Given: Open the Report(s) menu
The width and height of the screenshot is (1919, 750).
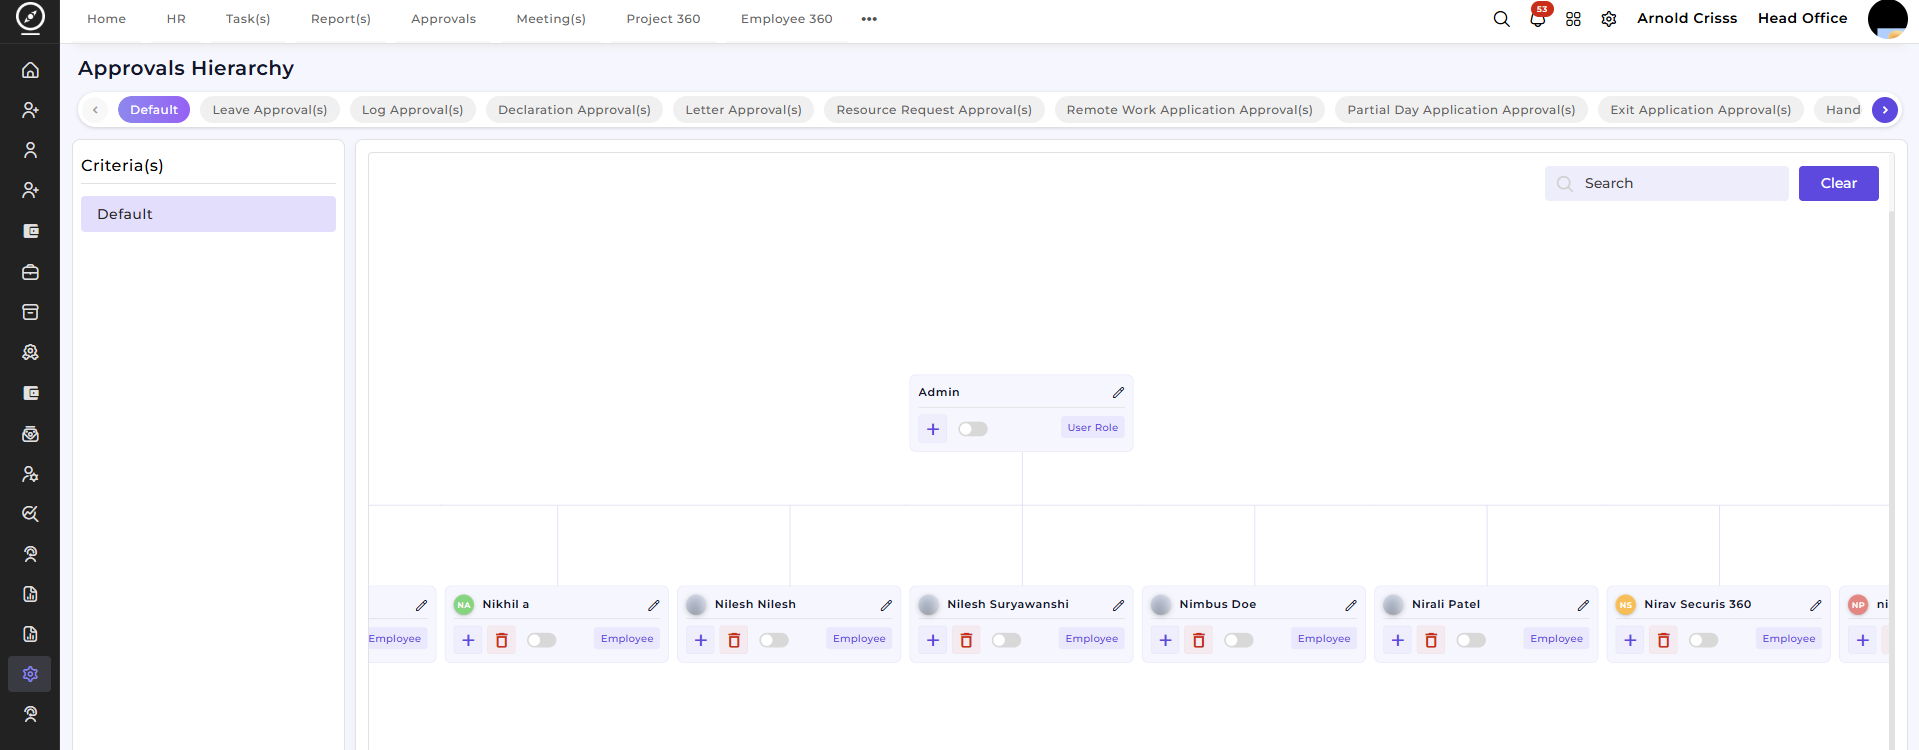Looking at the screenshot, I should pyautogui.click(x=341, y=19).
